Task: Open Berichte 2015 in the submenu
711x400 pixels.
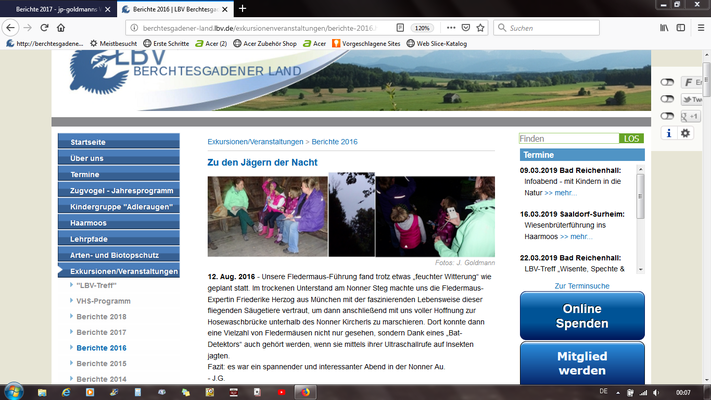Action: pos(101,363)
